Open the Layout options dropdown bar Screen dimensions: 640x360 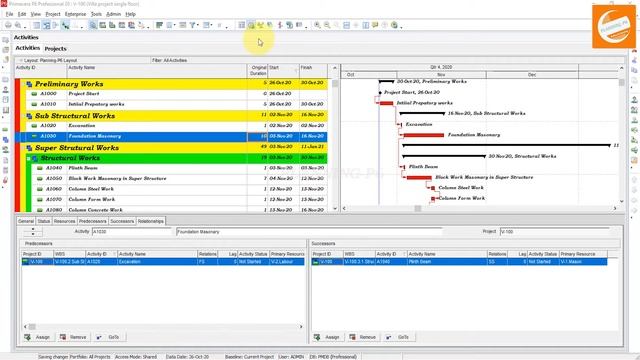pos(82,60)
